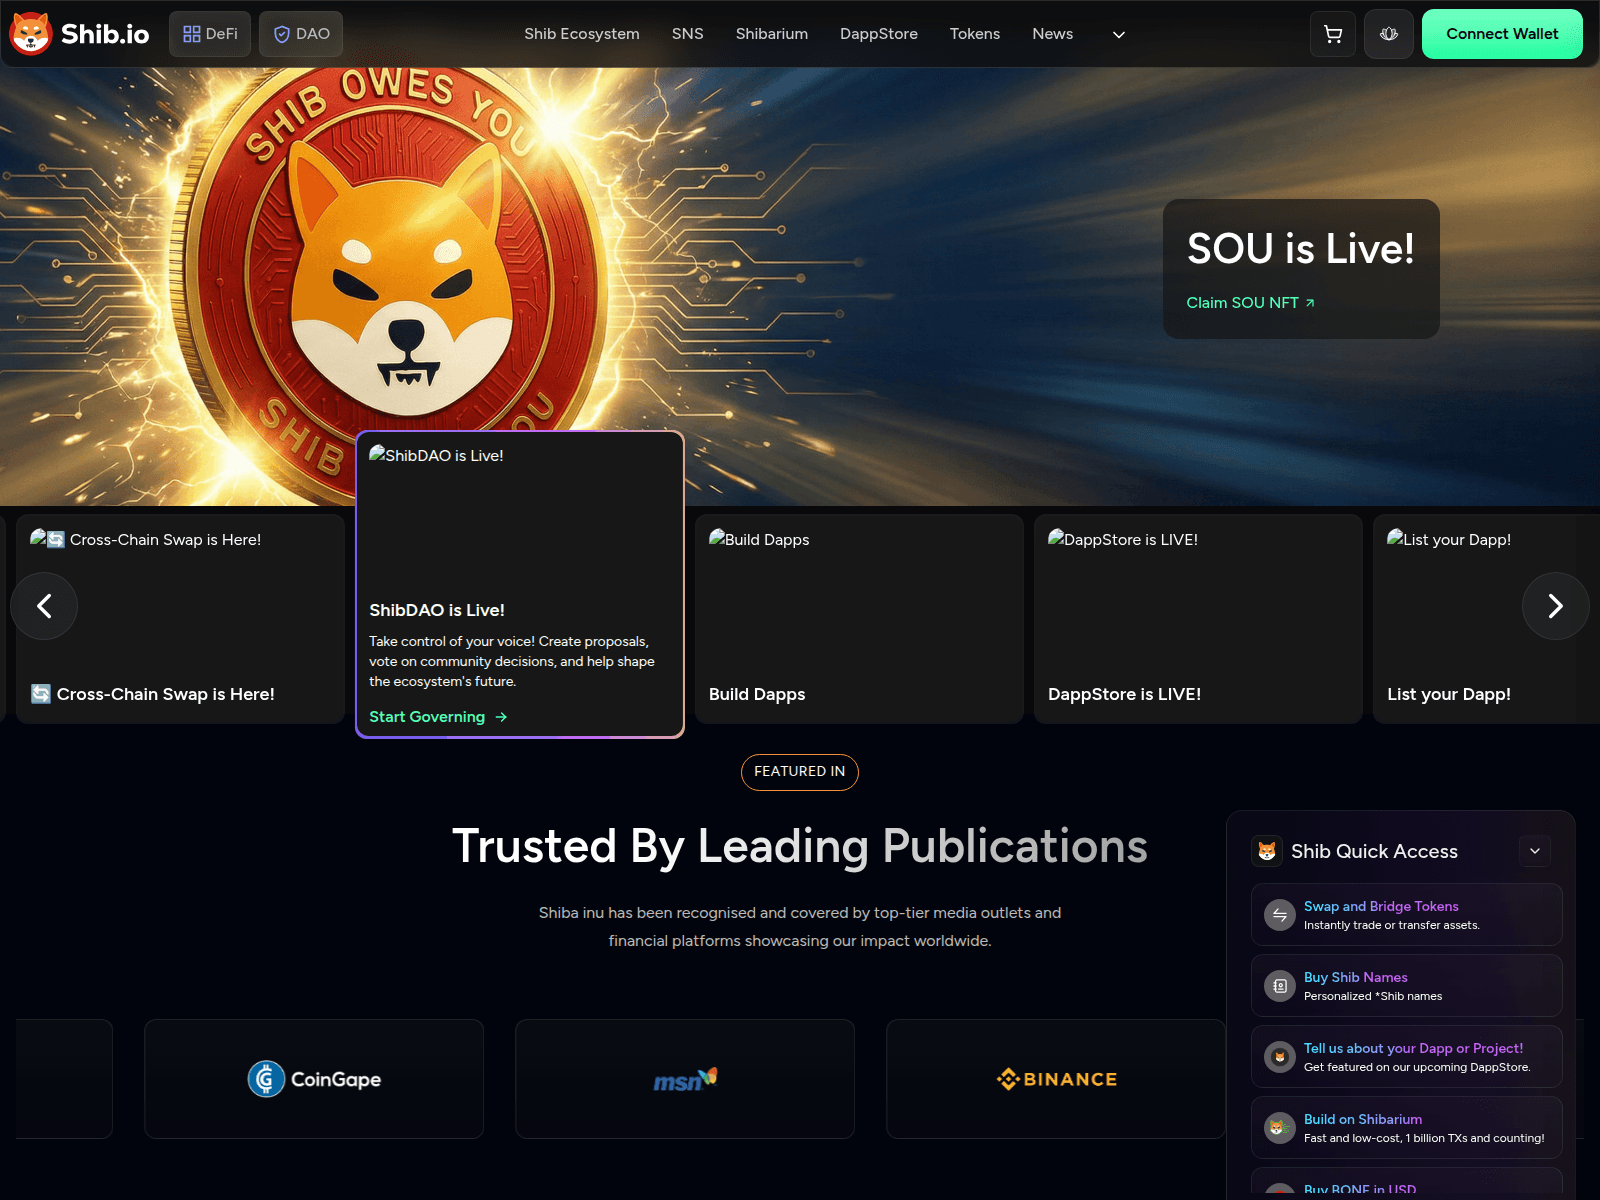
Task: Go to the DappStore menu item
Action: click(878, 33)
